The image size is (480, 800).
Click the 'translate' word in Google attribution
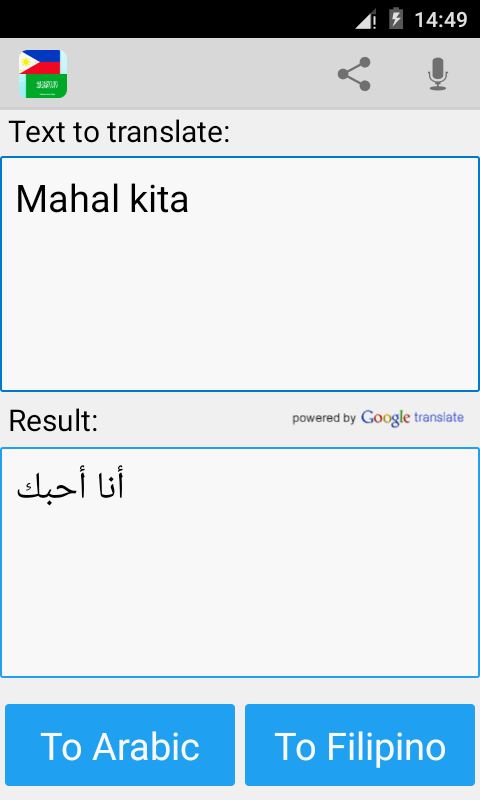439,417
